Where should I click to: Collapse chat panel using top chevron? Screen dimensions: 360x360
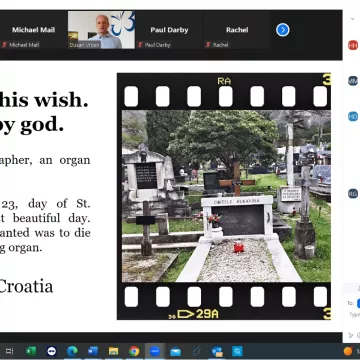[x=353, y=19]
